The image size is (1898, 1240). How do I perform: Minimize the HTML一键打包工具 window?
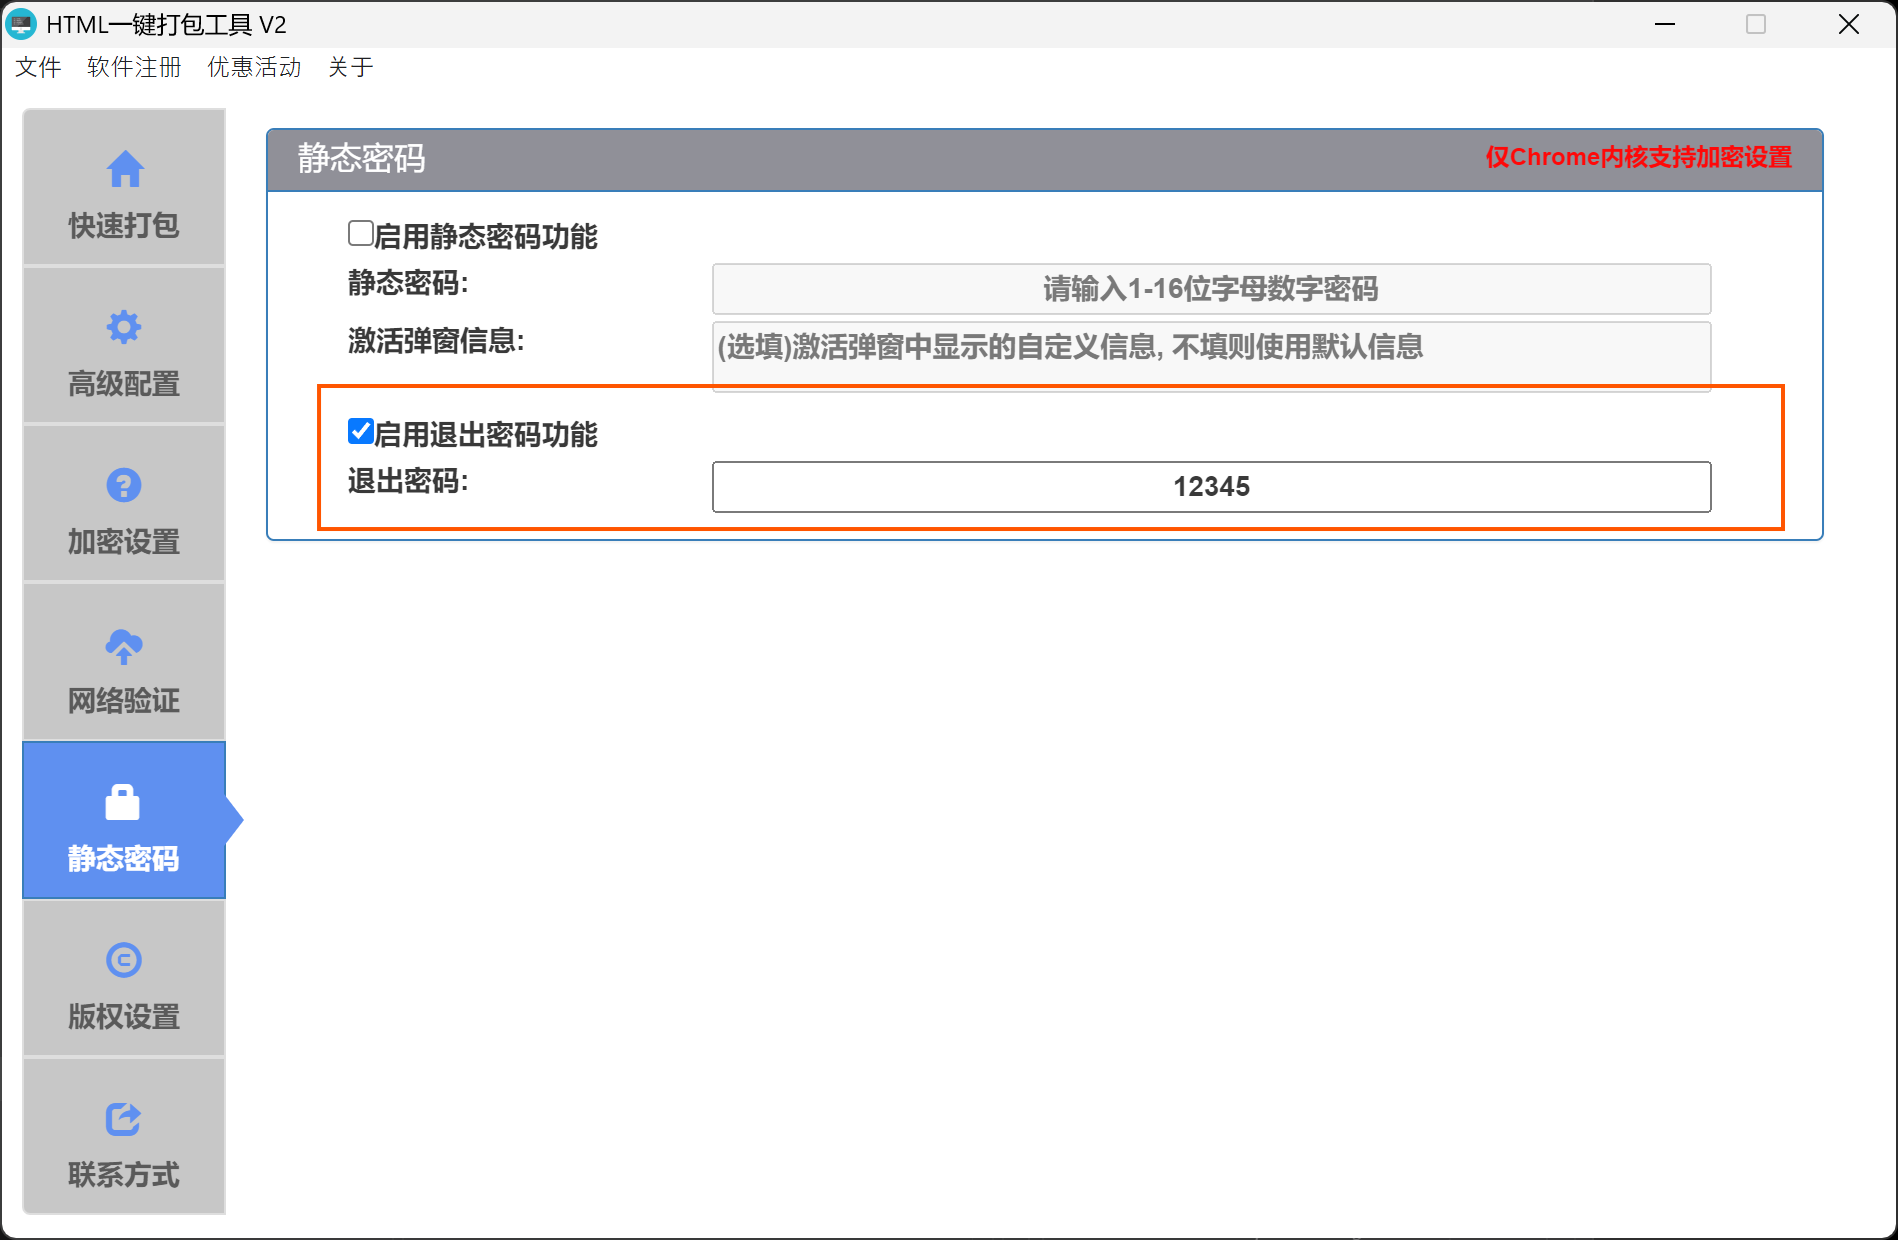click(1665, 24)
